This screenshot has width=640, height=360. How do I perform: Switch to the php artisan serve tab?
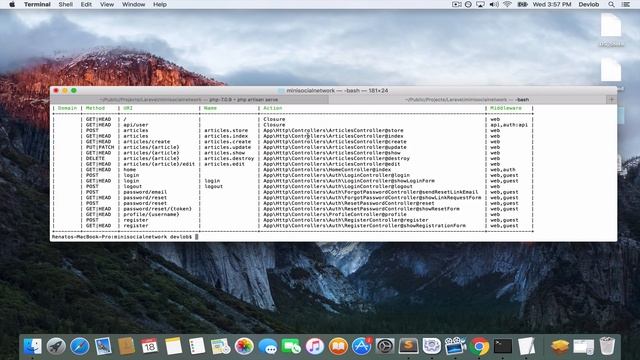189,100
